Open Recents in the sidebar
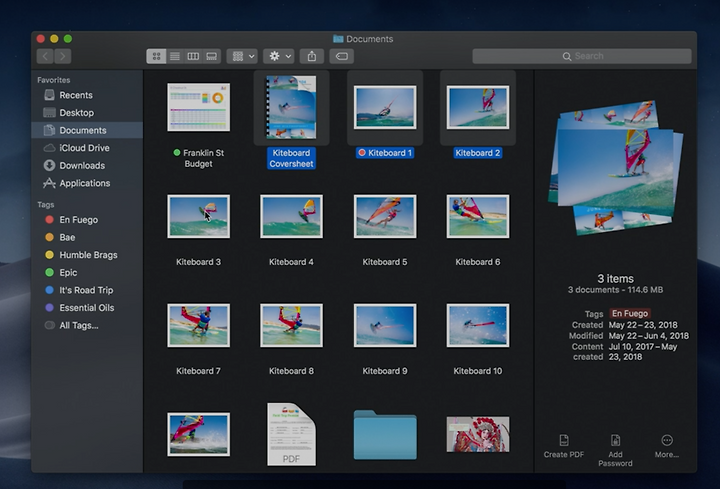 tap(87, 95)
